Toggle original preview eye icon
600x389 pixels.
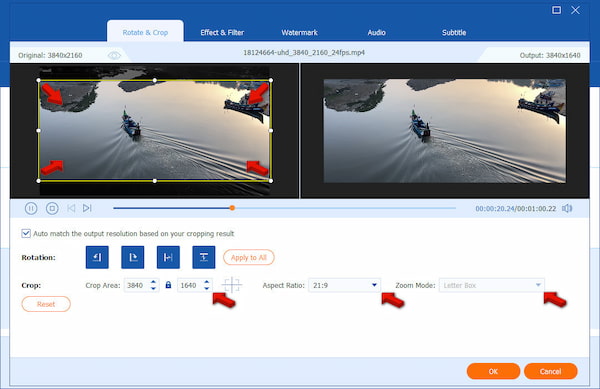coord(114,56)
